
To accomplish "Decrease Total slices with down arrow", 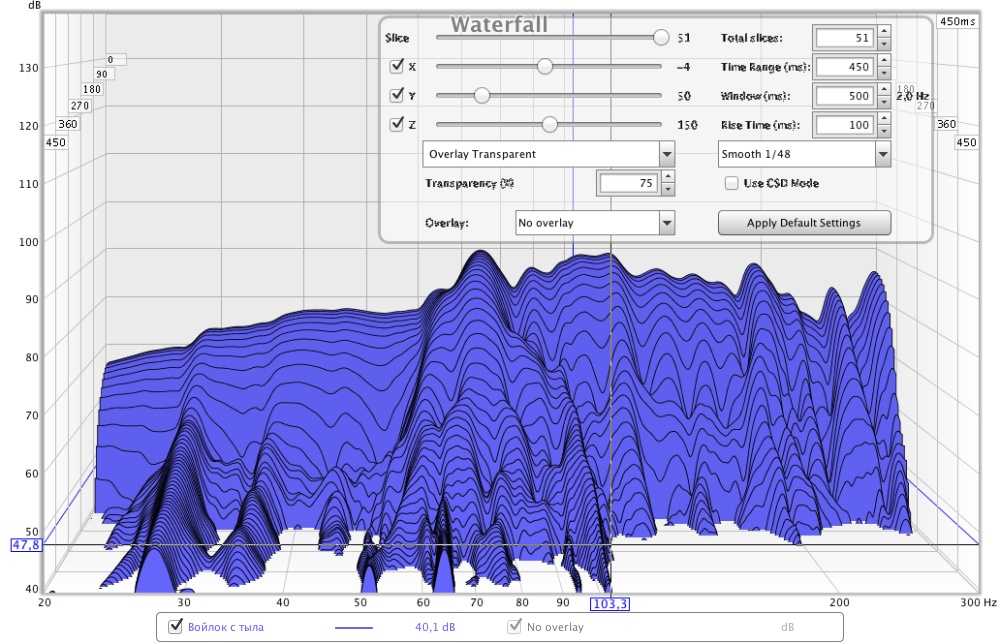I will point(884,44).
